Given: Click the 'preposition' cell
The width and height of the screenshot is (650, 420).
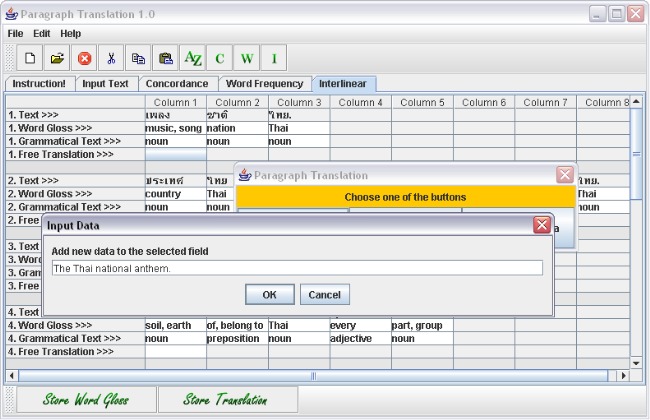Looking at the screenshot, I should click(x=238, y=338).
